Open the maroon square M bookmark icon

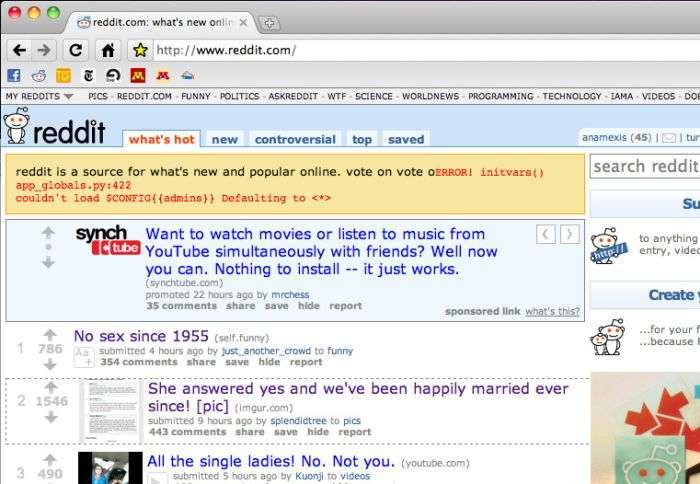coord(138,75)
